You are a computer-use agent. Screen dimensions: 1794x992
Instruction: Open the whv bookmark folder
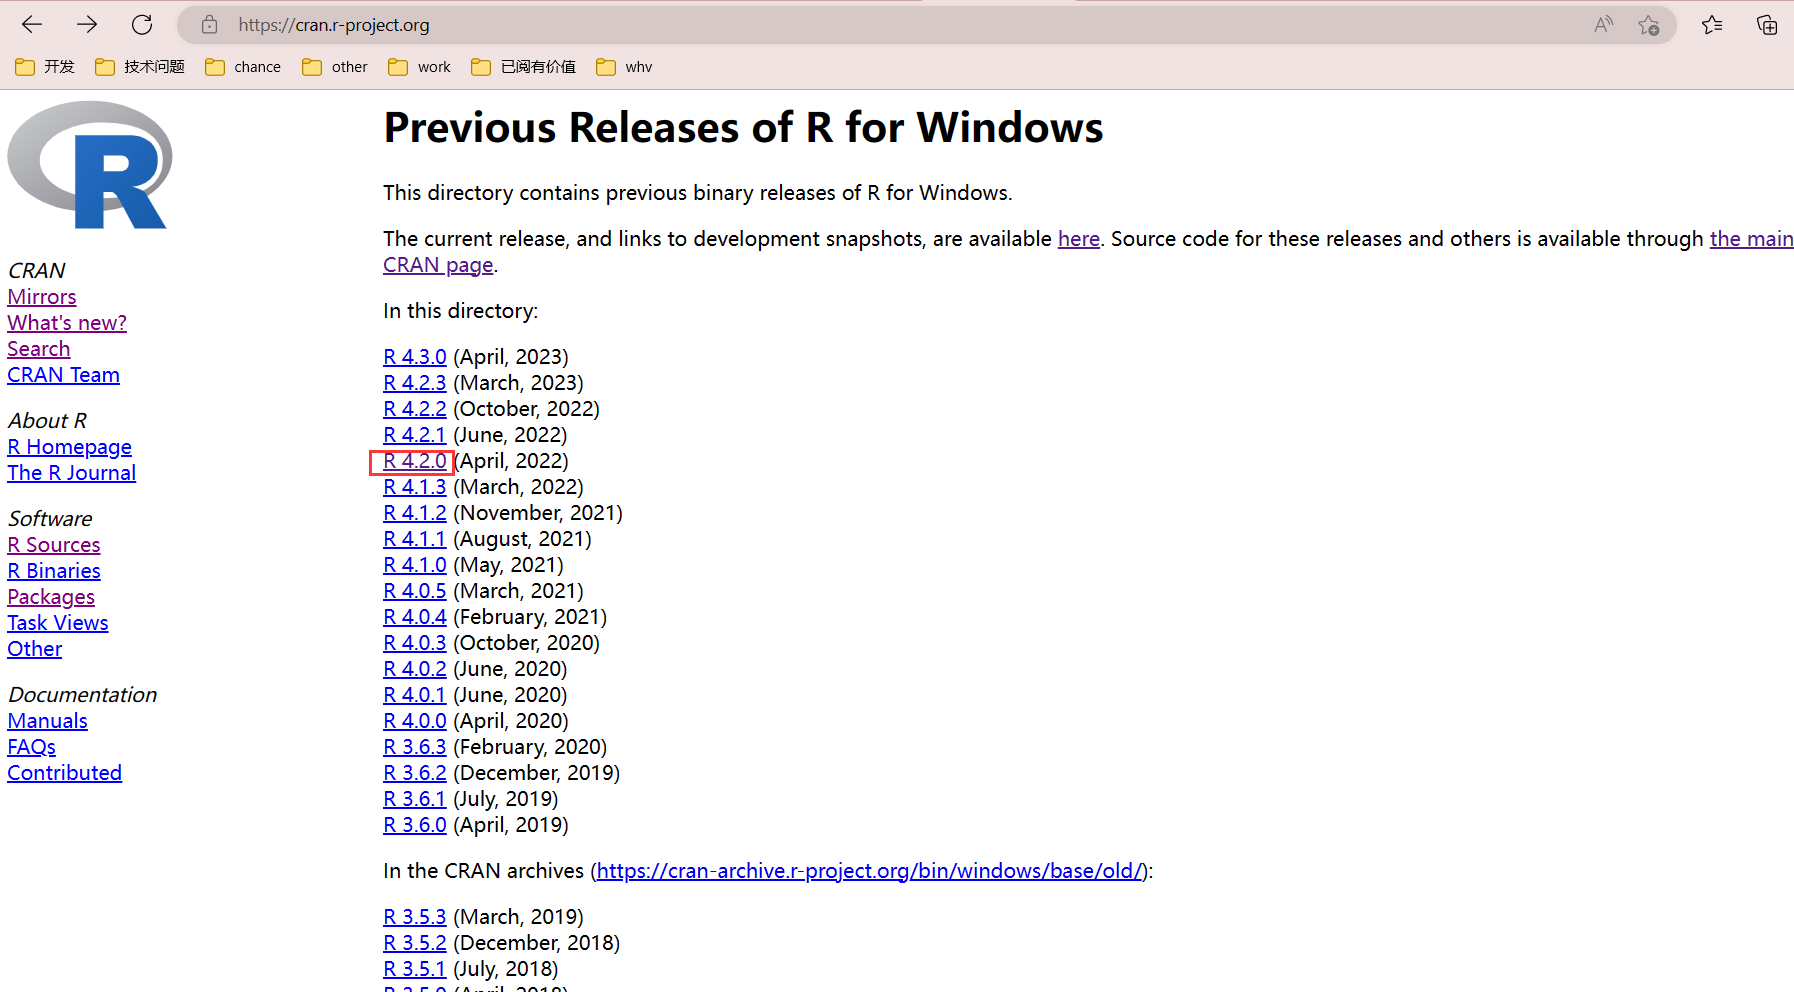624,67
